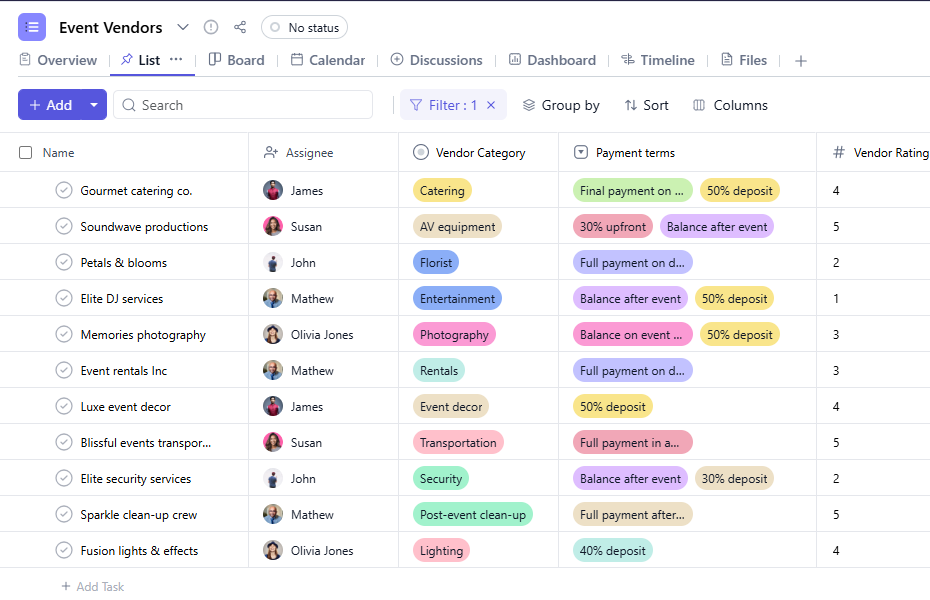This screenshot has width=930, height=600.
Task: Mark Fusion lights & effects task complete
Action: (x=63, y=551)
